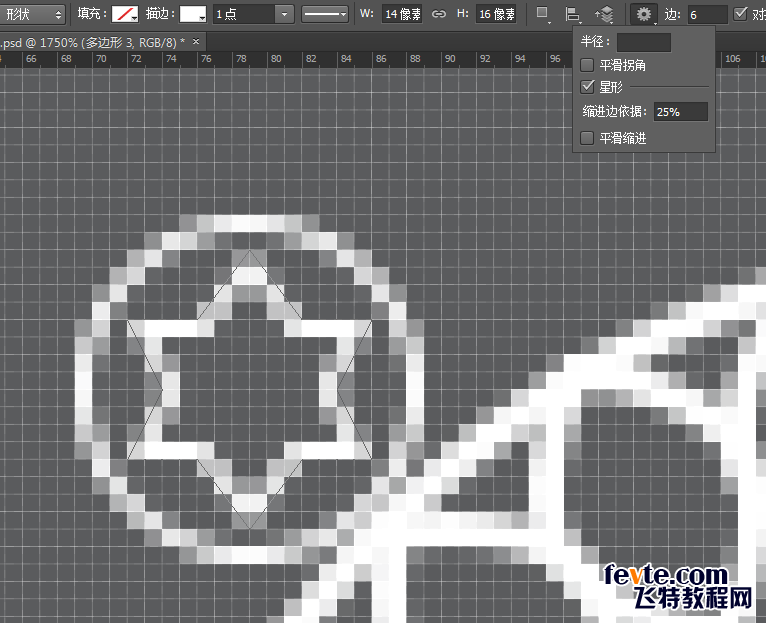The image size is (766, 623).
Task: Open path operations icon
Action: tap(543, 14)
